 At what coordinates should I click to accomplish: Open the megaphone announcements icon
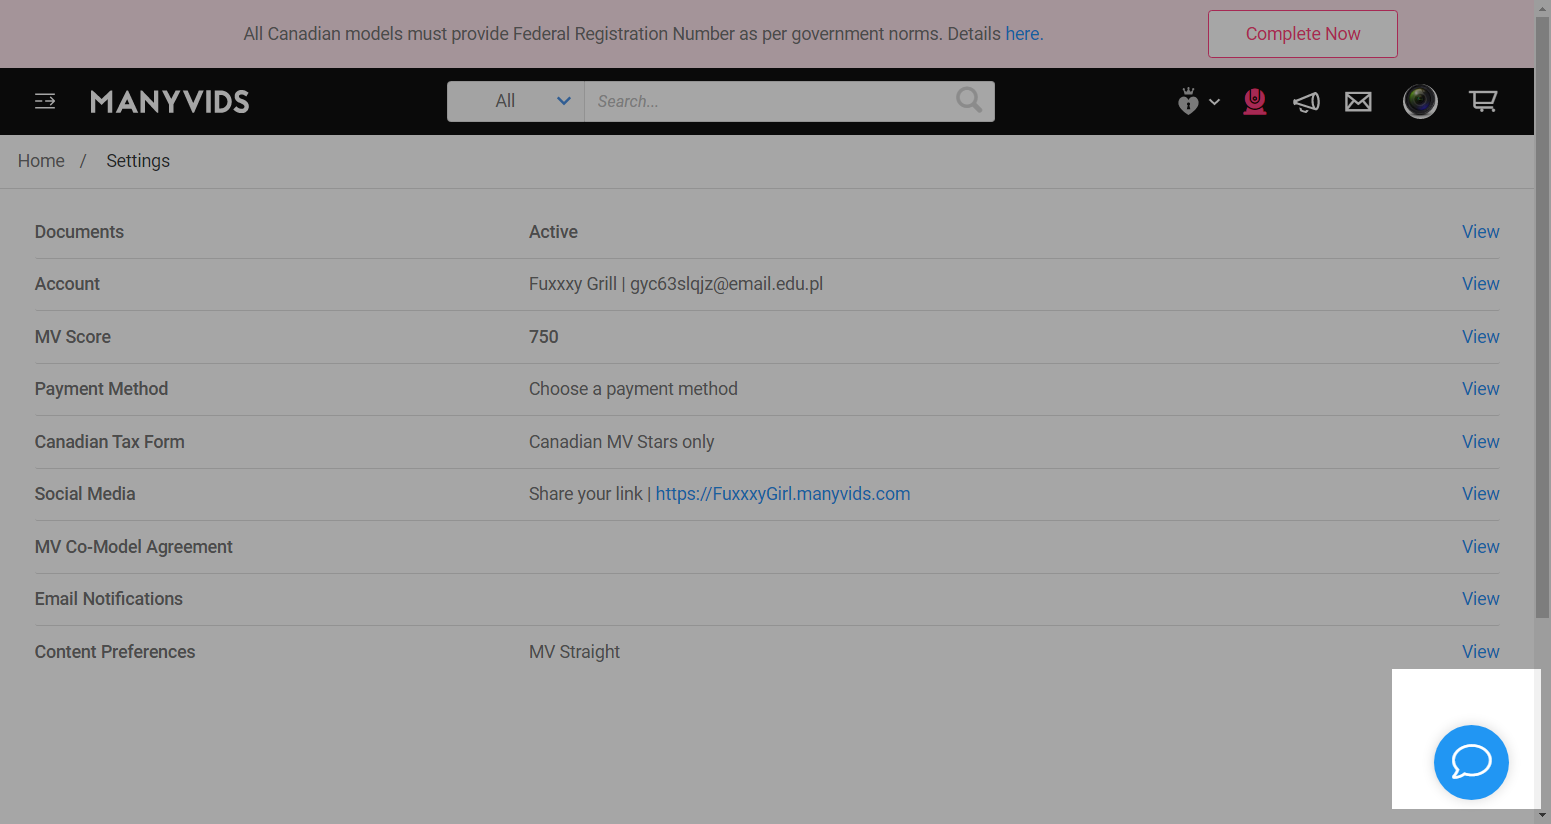coord(1306,101)
